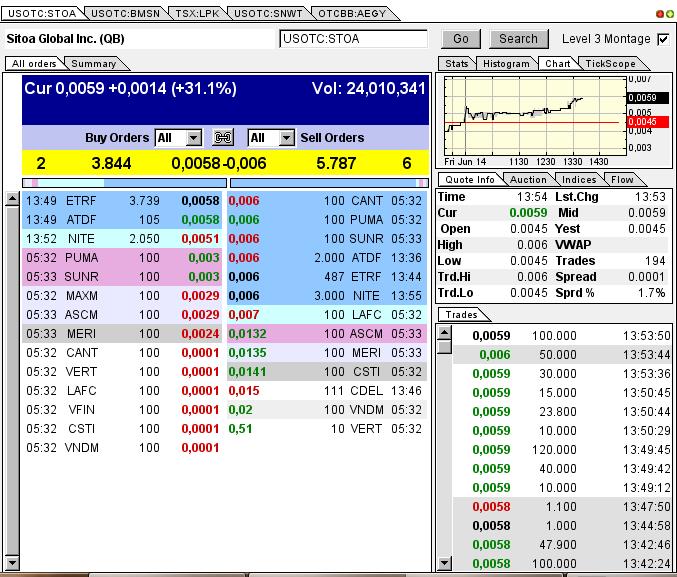The image size is (677, 577).
Task: Open the Buy Orders filter dropdown
Action: 193,138
